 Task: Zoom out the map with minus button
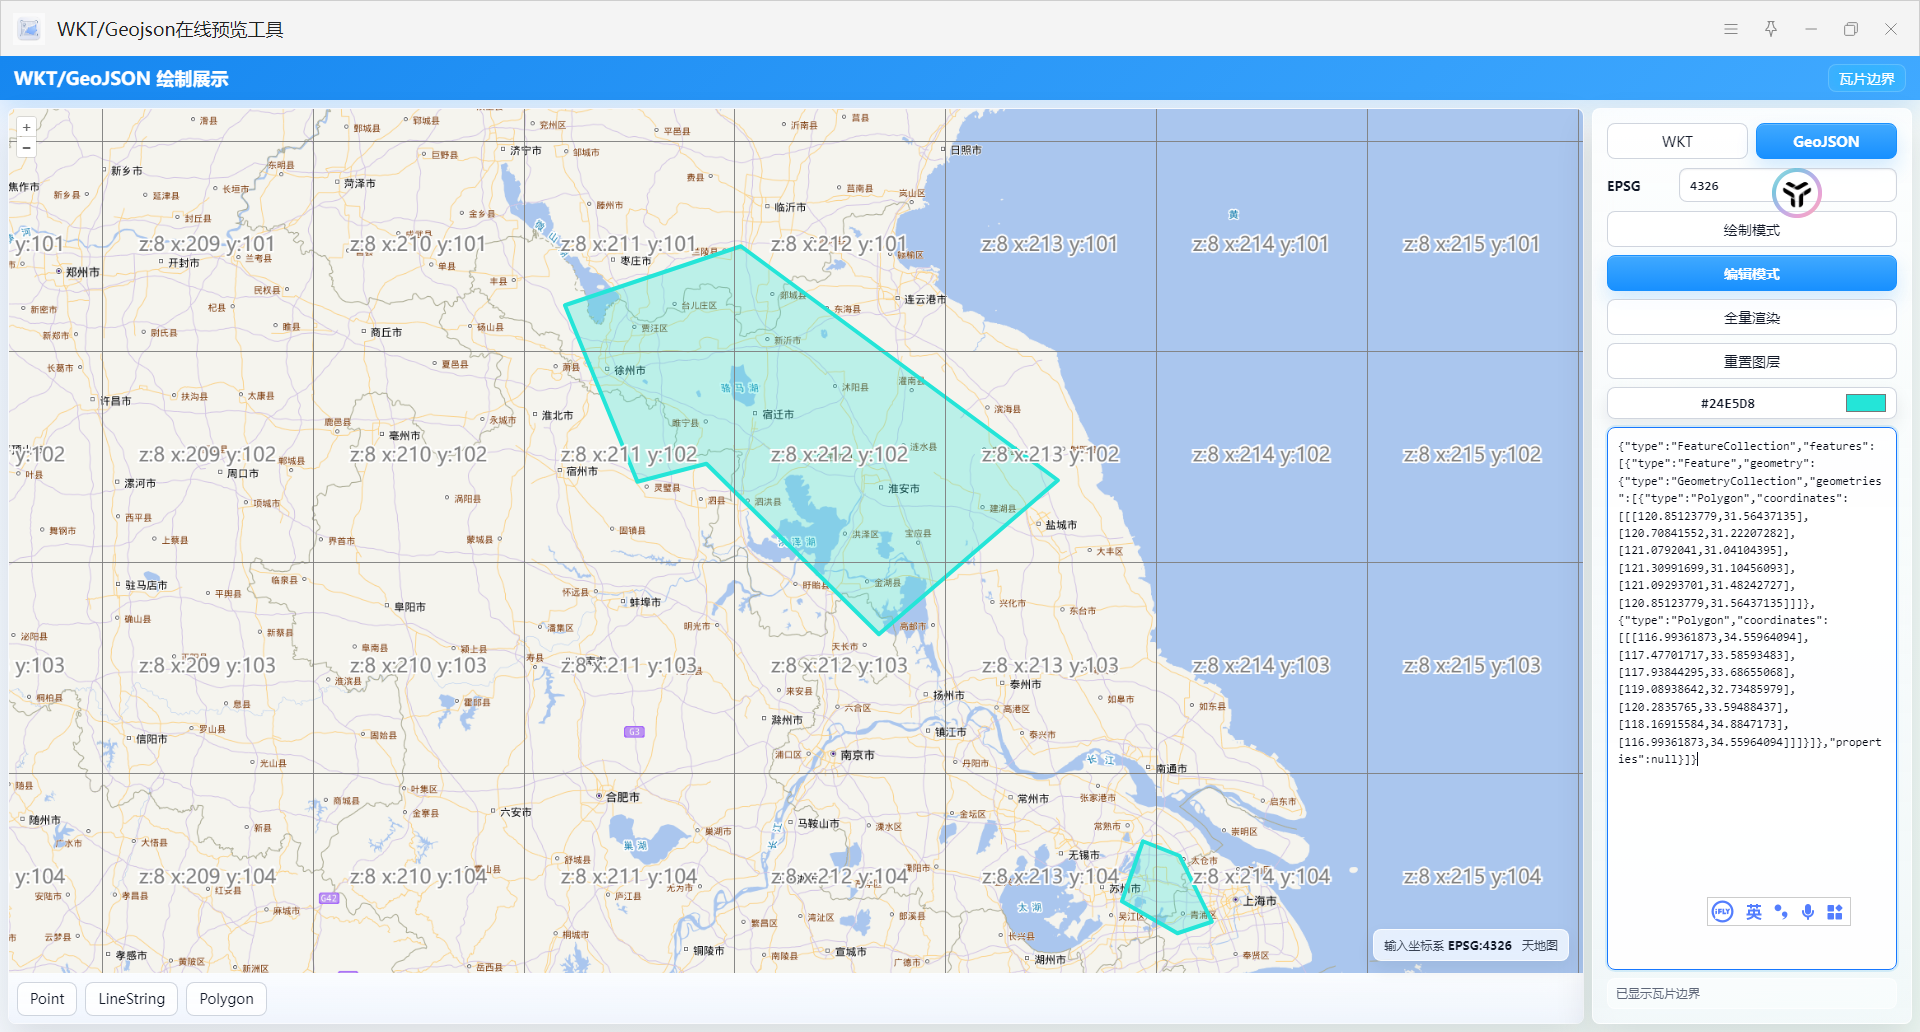[26, 148]
